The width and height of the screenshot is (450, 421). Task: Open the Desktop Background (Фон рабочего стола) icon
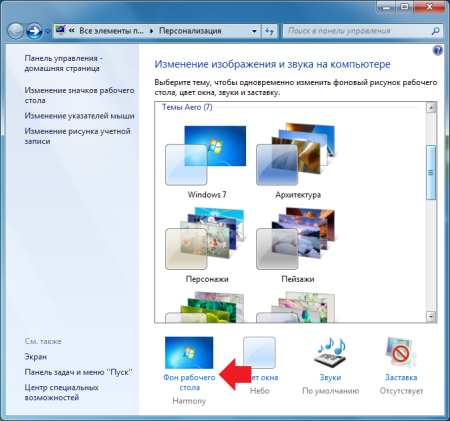189,353
